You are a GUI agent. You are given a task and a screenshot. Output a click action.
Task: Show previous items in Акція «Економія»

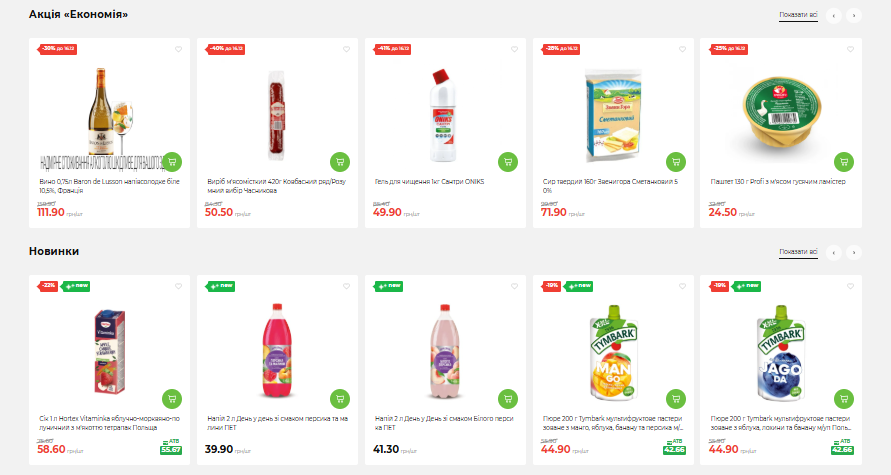tap(833, 15)
